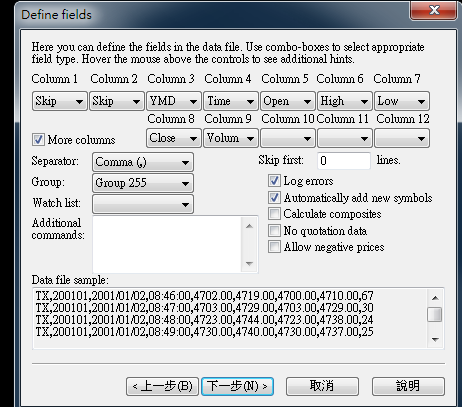Click the 說明 help button

[408, 386]
